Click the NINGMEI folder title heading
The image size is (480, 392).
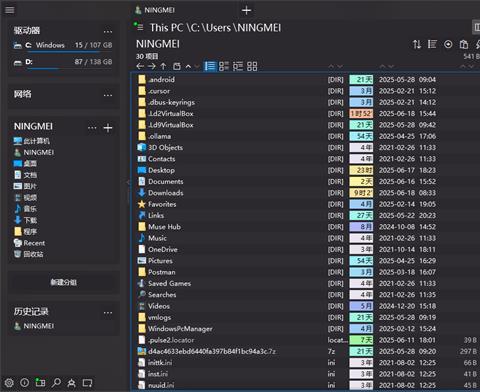point(158,44)
